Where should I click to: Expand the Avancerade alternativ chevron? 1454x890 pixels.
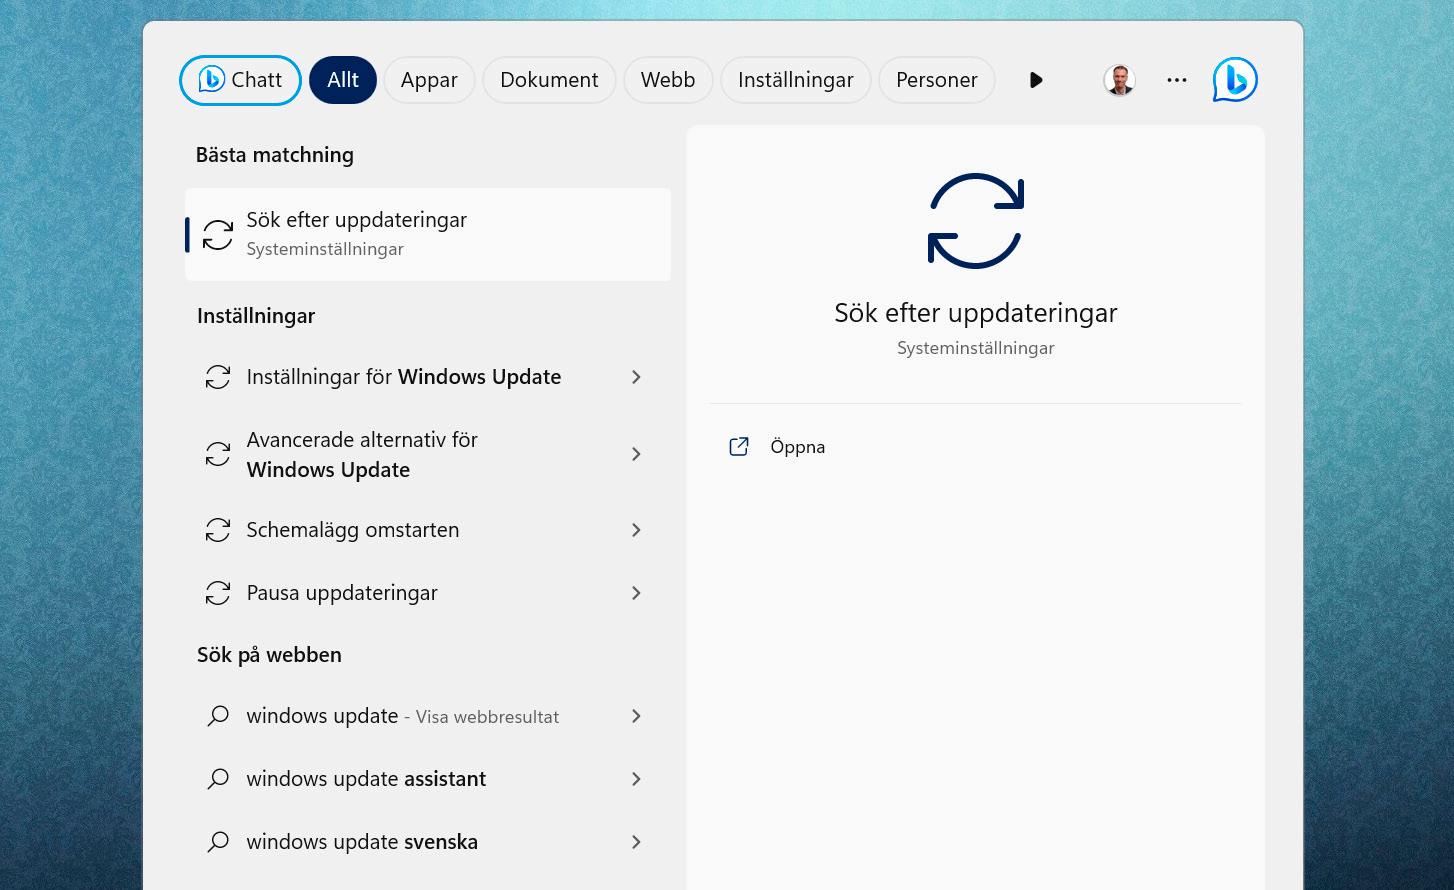pyautogui.click(x=636, y=454)
